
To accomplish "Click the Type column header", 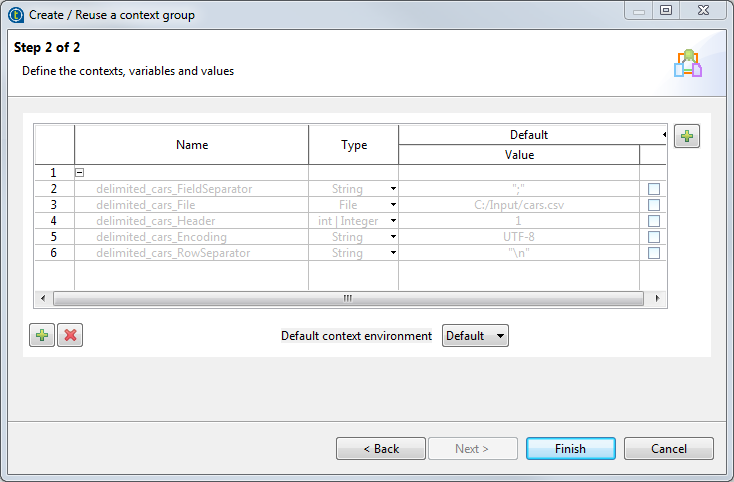I will click(354, 145).
